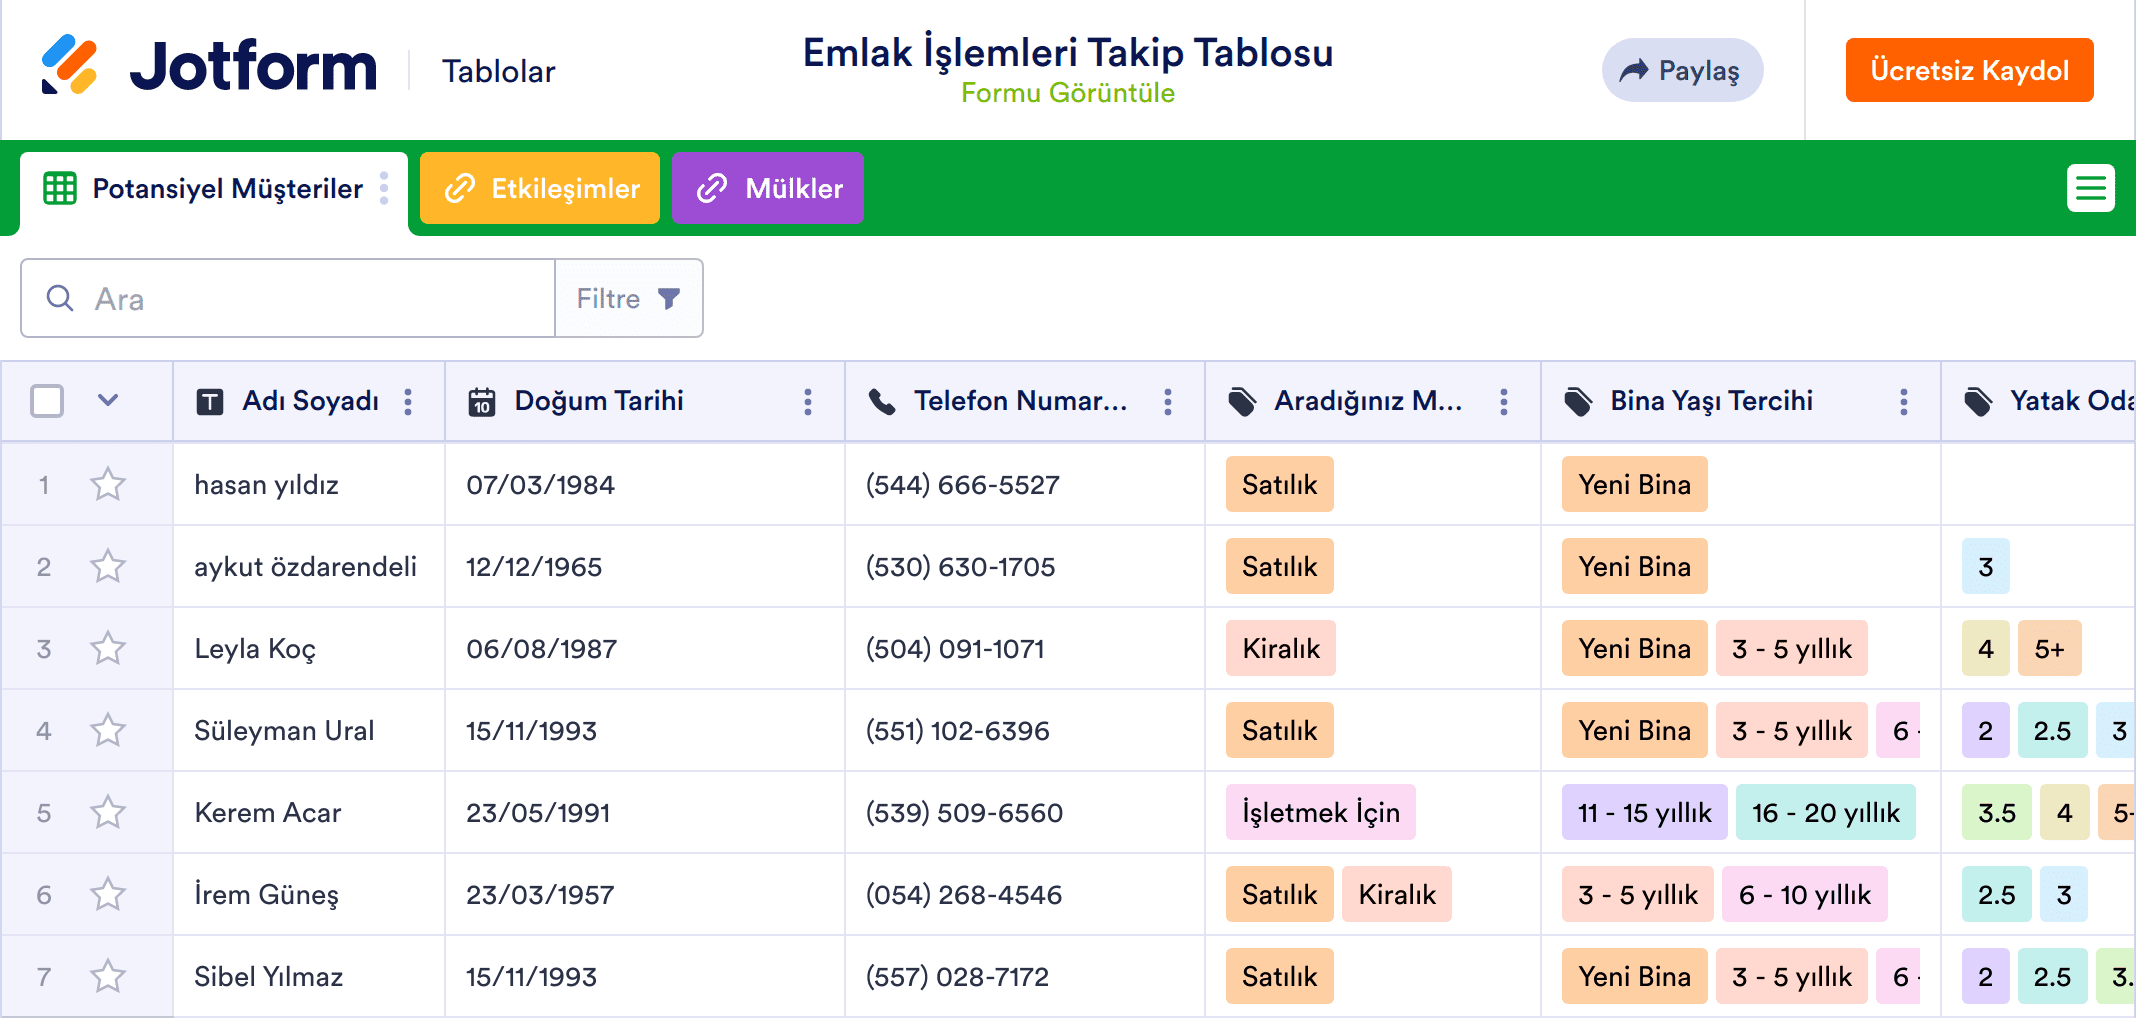The height and width of the screenshot is (1018, 2136).
Task: Star the hasan yıldız row
Action: coord(108,485)
